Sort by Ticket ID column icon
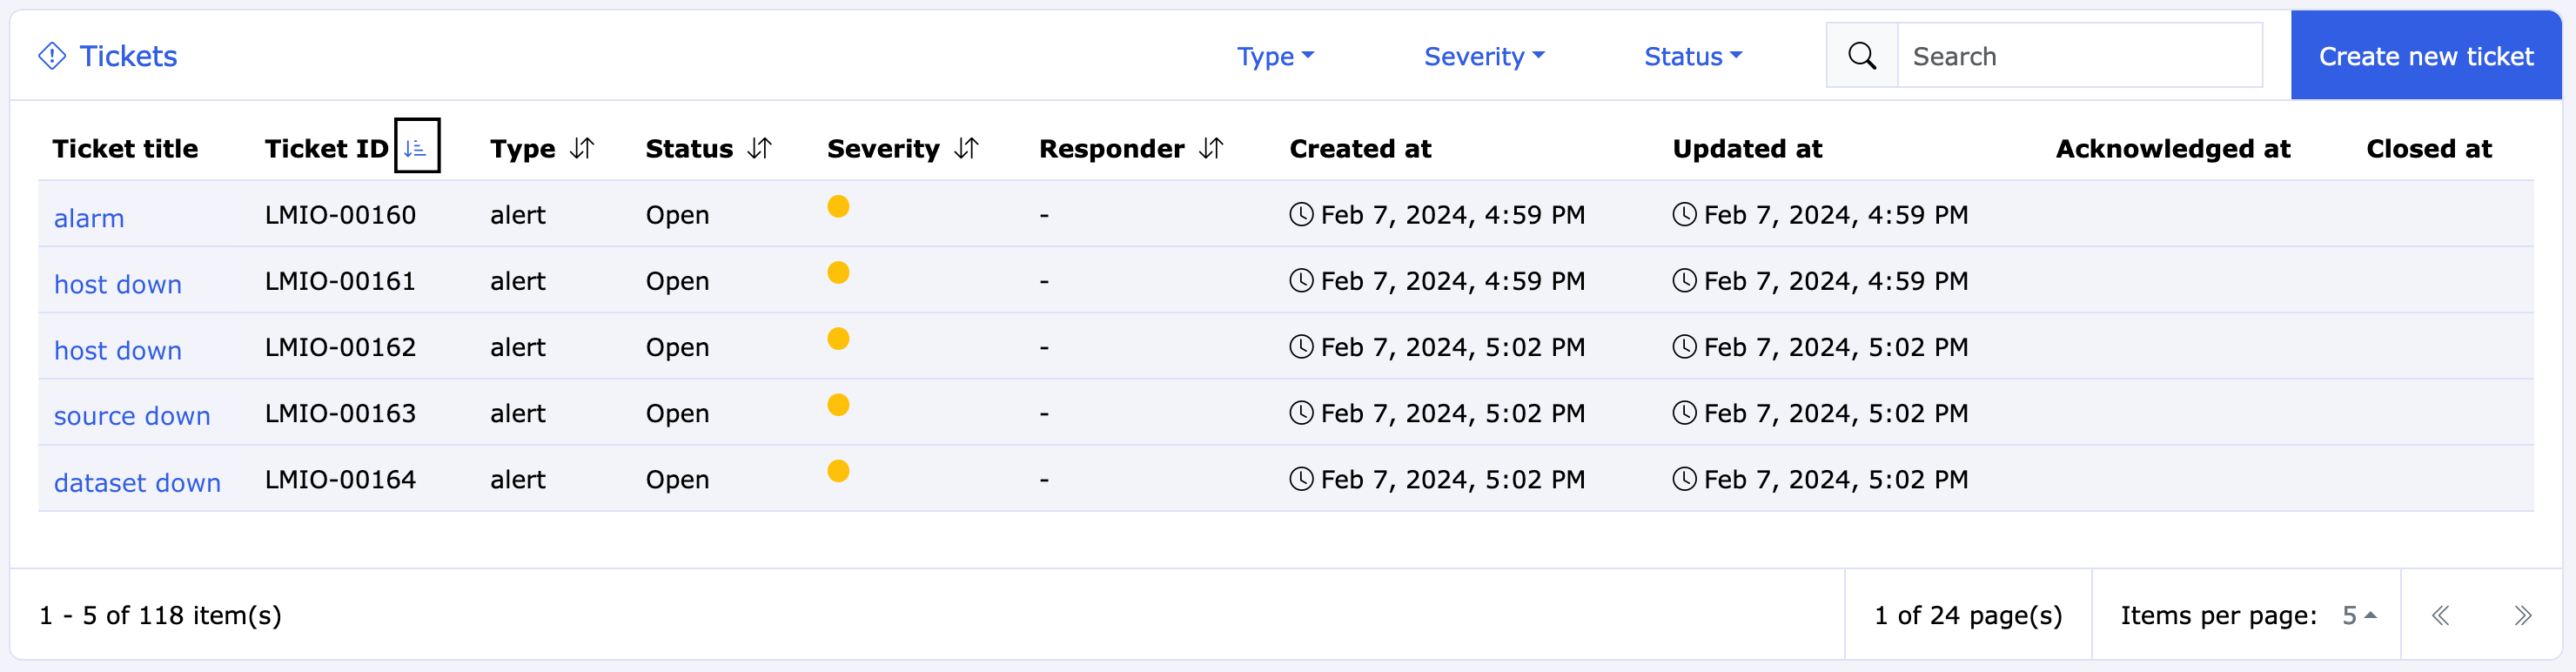2576x672 pixels. 416,148
